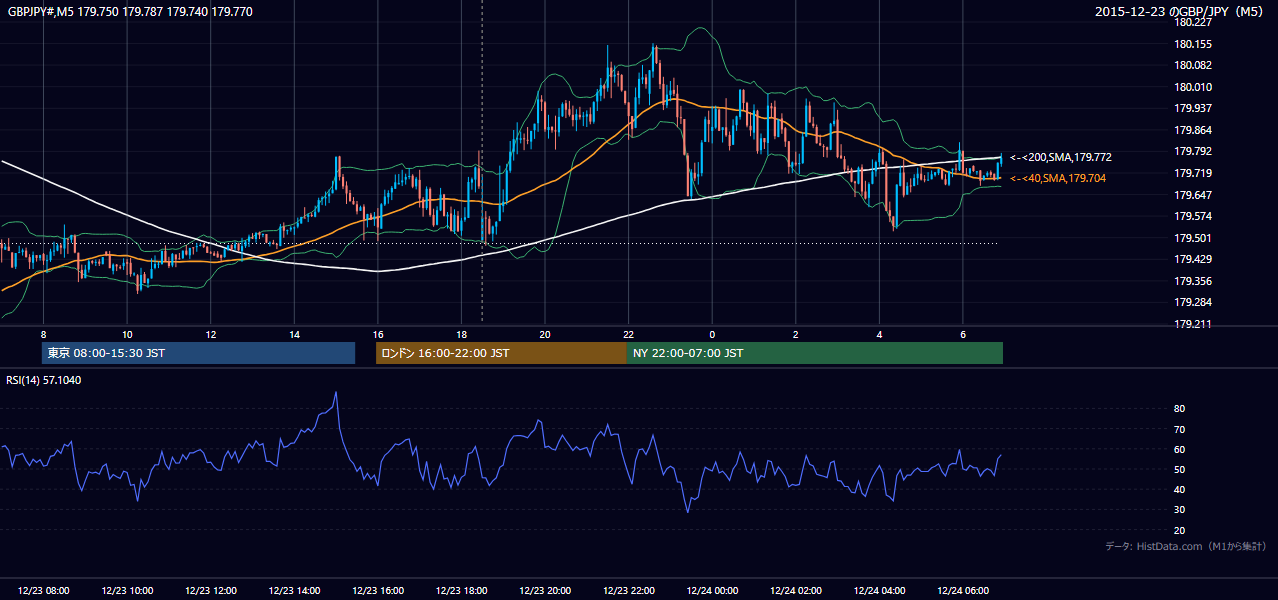This screenshot has height=600, width=1278.
Task: Click hour label 8 below the price chart
Action: (x=43, y=333)
